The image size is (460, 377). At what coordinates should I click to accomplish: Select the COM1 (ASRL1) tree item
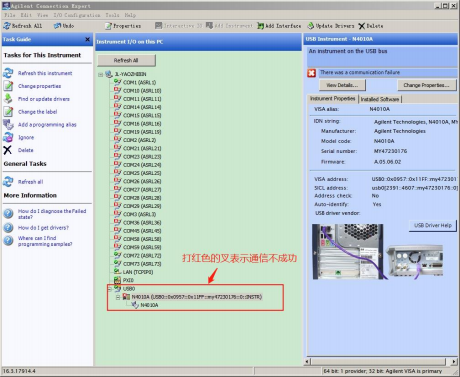(139, 82)
